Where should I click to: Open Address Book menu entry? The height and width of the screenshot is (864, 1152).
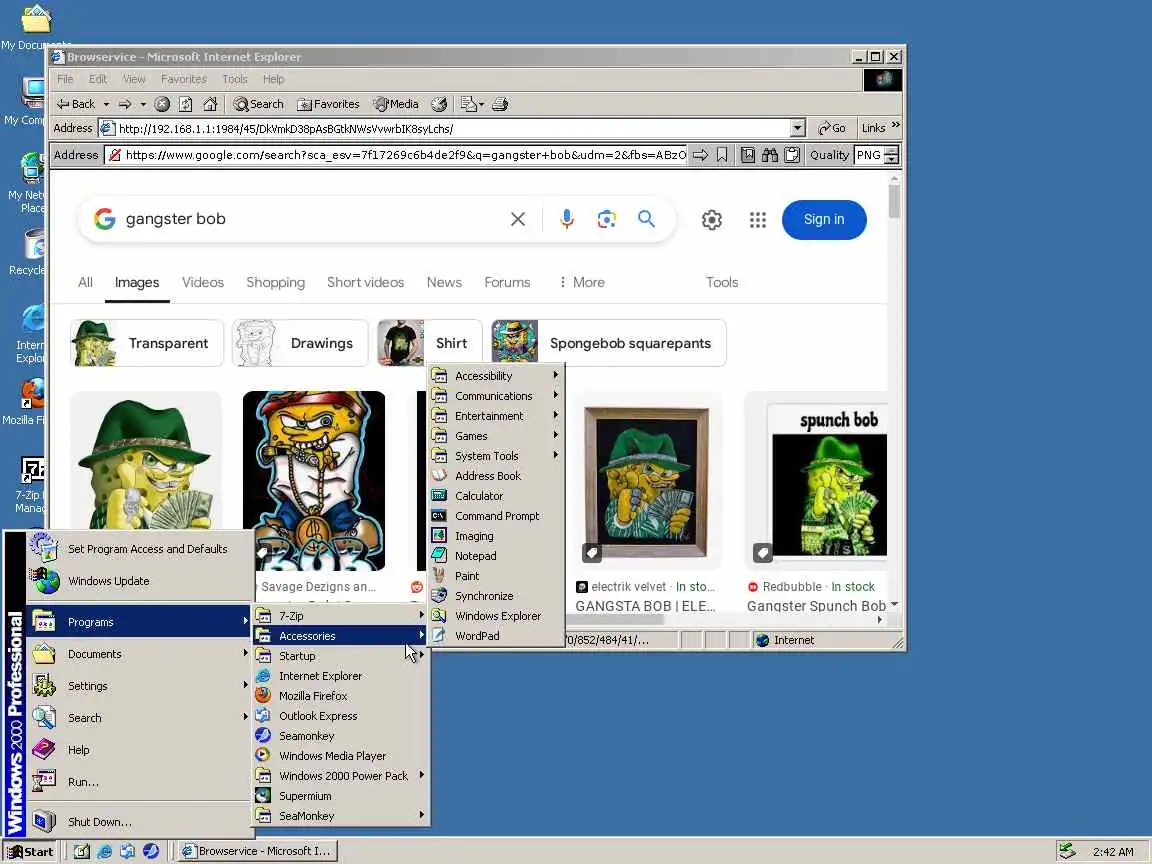pos(497,476)
